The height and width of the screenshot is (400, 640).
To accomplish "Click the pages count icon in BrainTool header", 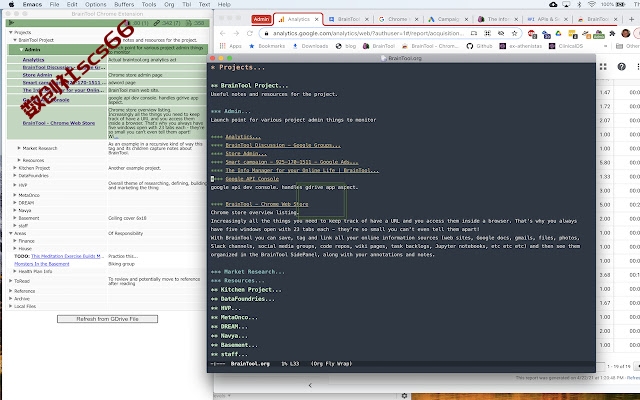I will [x=189, y=23].
